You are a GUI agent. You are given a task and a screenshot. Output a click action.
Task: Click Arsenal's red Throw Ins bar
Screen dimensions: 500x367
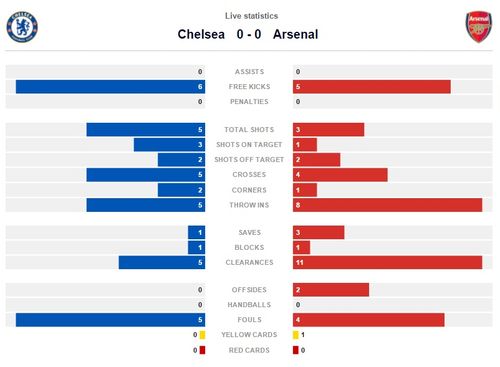click(388, 205)
